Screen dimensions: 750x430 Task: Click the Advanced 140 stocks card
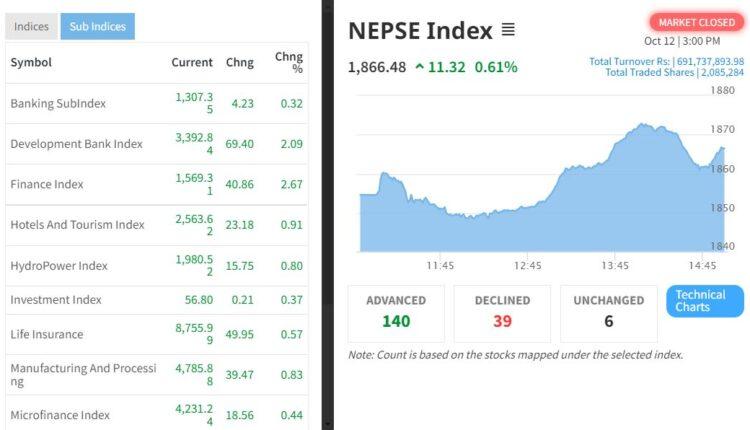click(396, 311)
